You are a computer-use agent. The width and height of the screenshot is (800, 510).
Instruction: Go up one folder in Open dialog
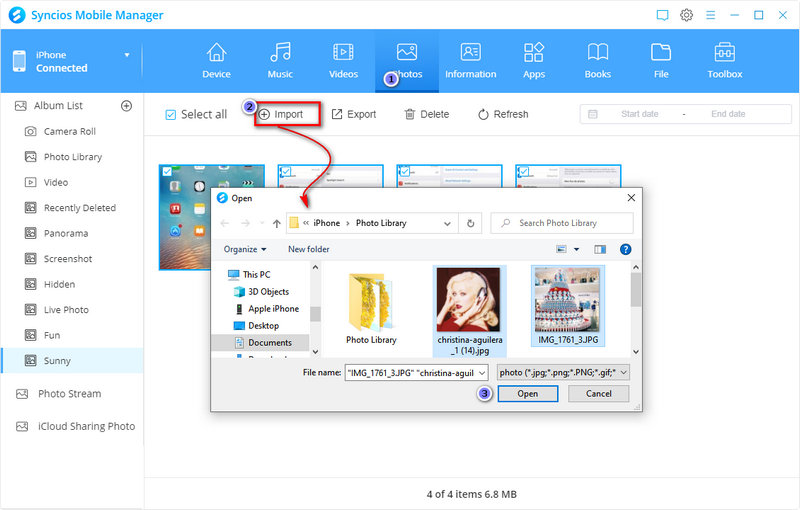click(x=277, y=223)
